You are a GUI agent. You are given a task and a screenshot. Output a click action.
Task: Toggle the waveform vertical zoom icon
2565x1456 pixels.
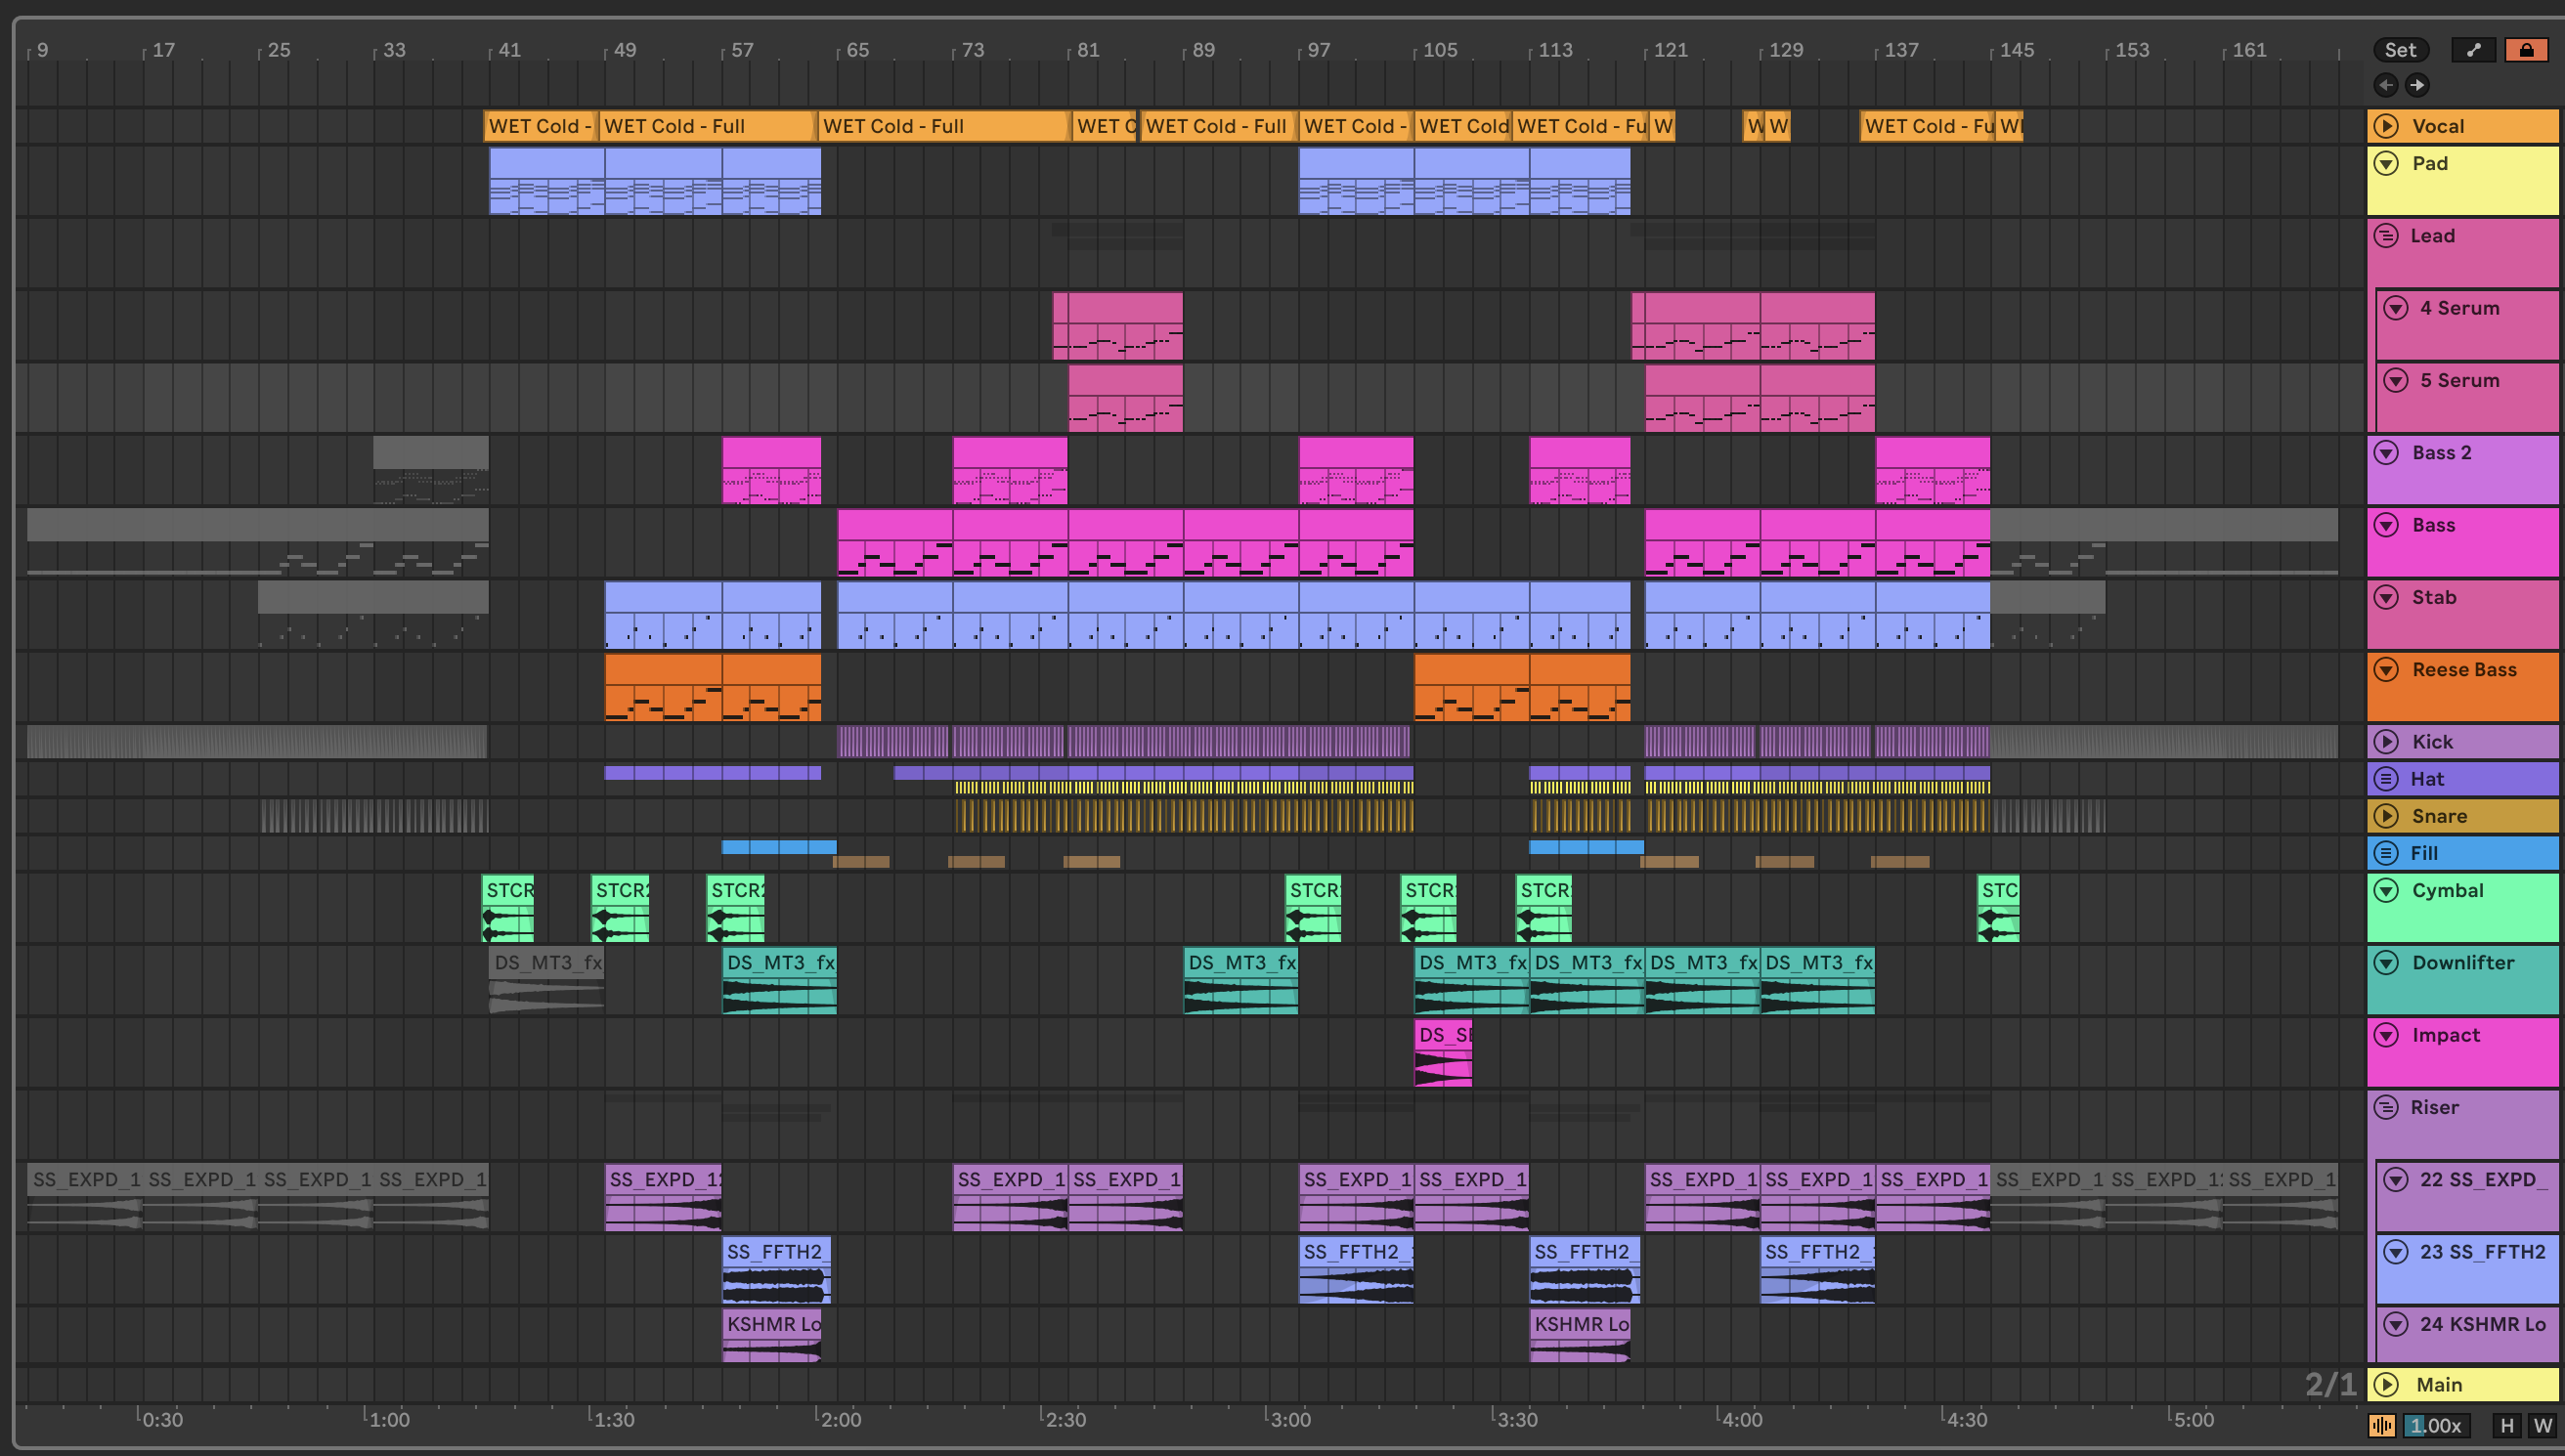(x=2382, y=1425)
